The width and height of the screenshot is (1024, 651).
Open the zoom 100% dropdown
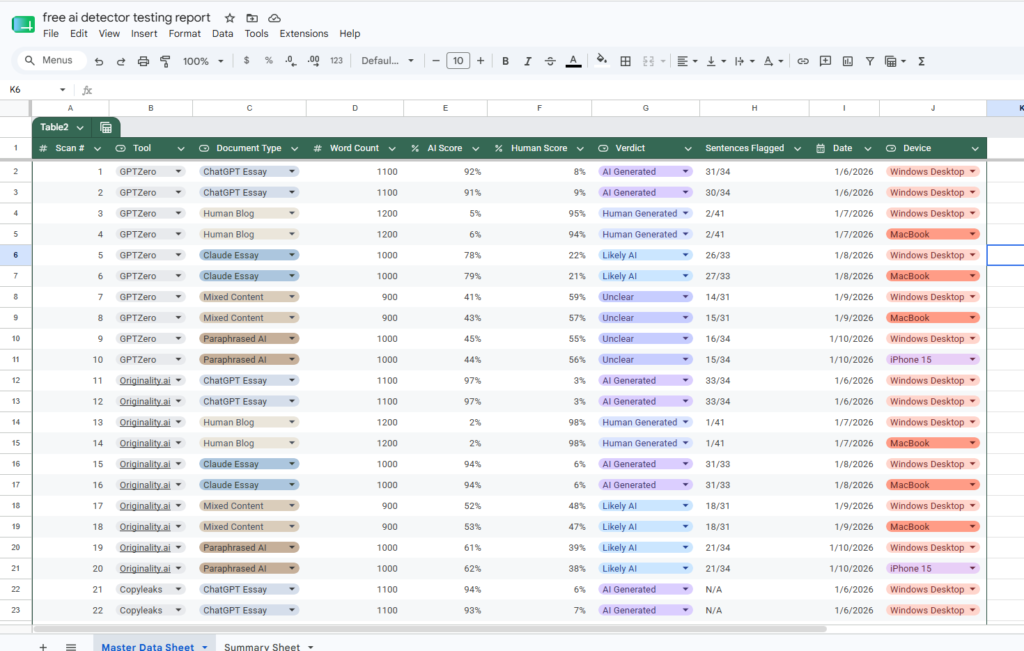coord(202,61)
